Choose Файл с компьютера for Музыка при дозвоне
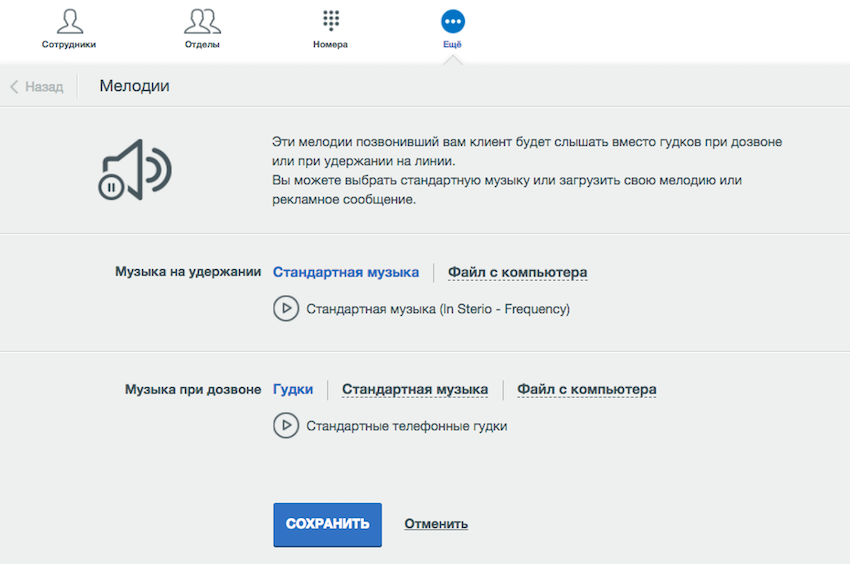850x564 pixels. [587, 389]
